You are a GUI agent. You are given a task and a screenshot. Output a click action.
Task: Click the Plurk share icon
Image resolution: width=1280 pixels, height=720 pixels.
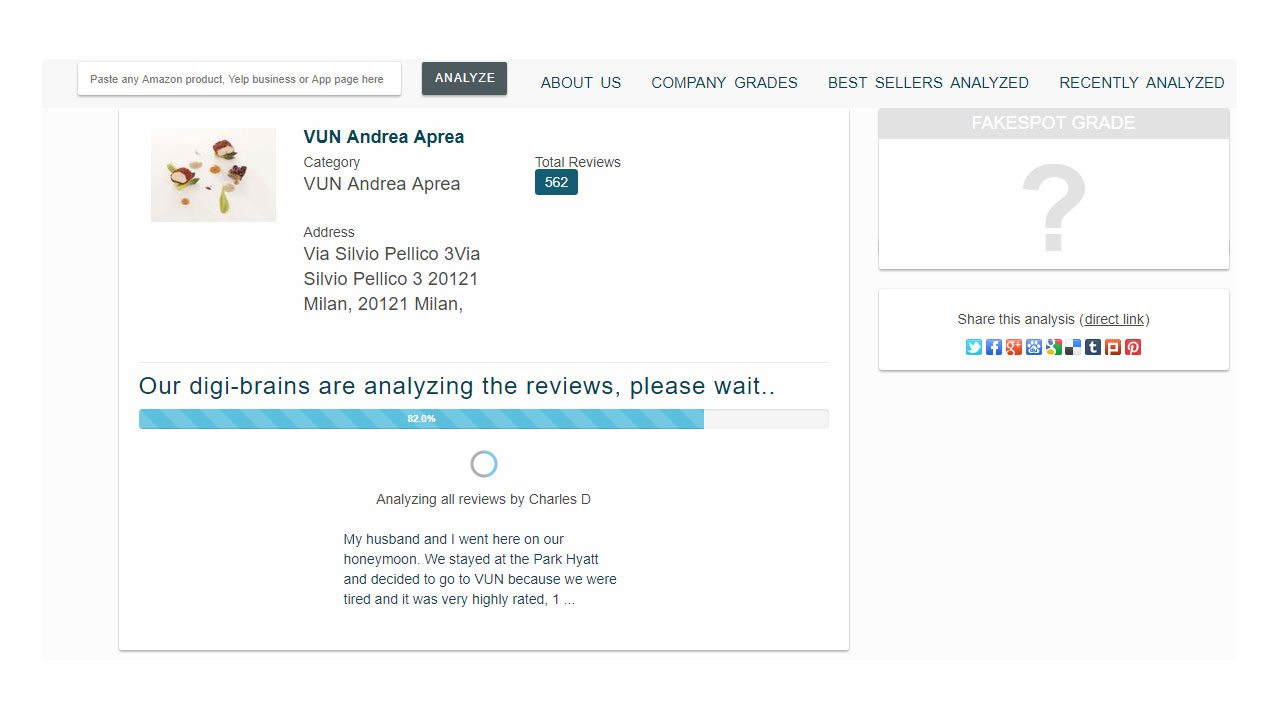coord(1113,347)
